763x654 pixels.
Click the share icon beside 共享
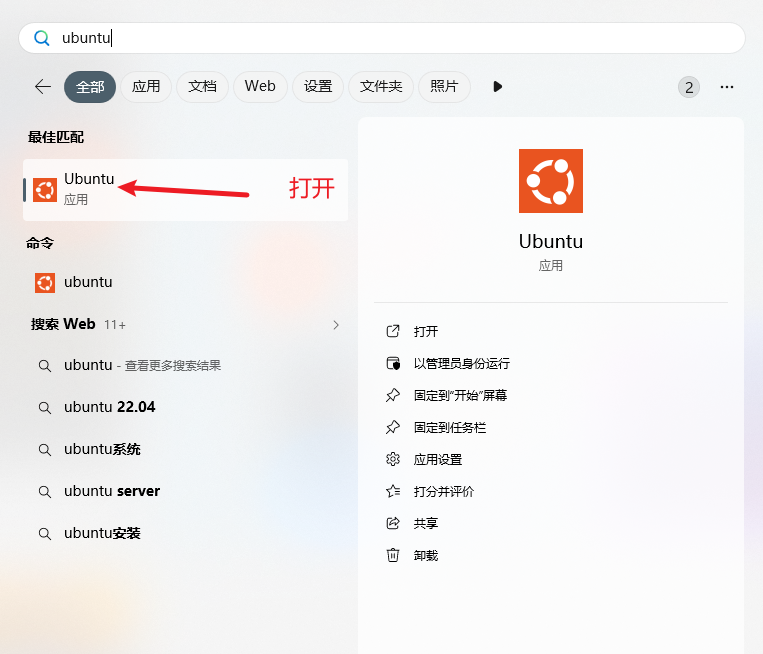coord(393,523)
